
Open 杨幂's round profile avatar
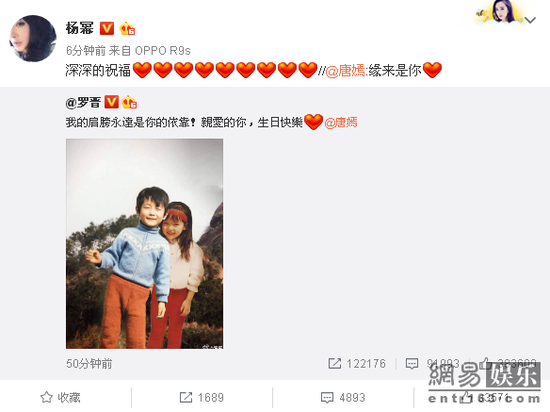(33, 38)
